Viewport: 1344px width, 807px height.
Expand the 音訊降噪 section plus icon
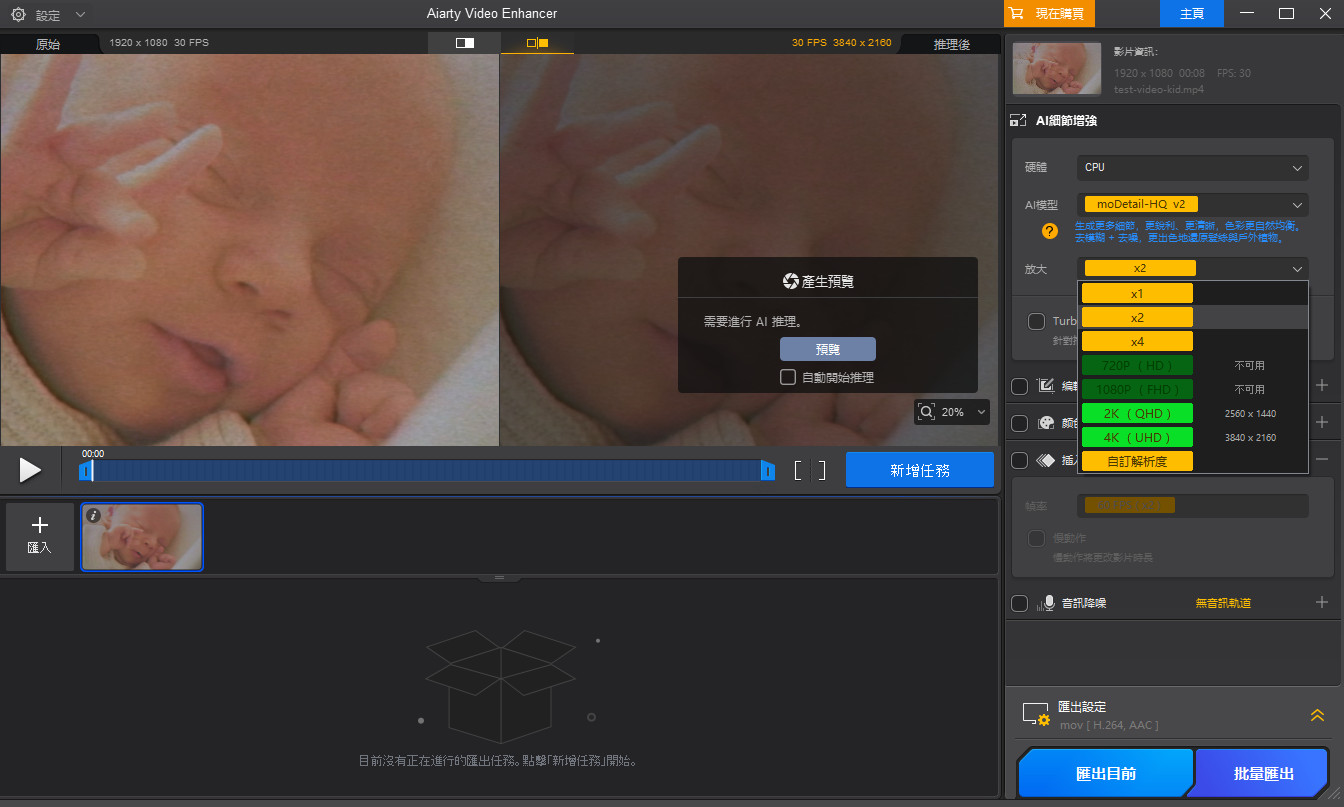(1322, 602)
